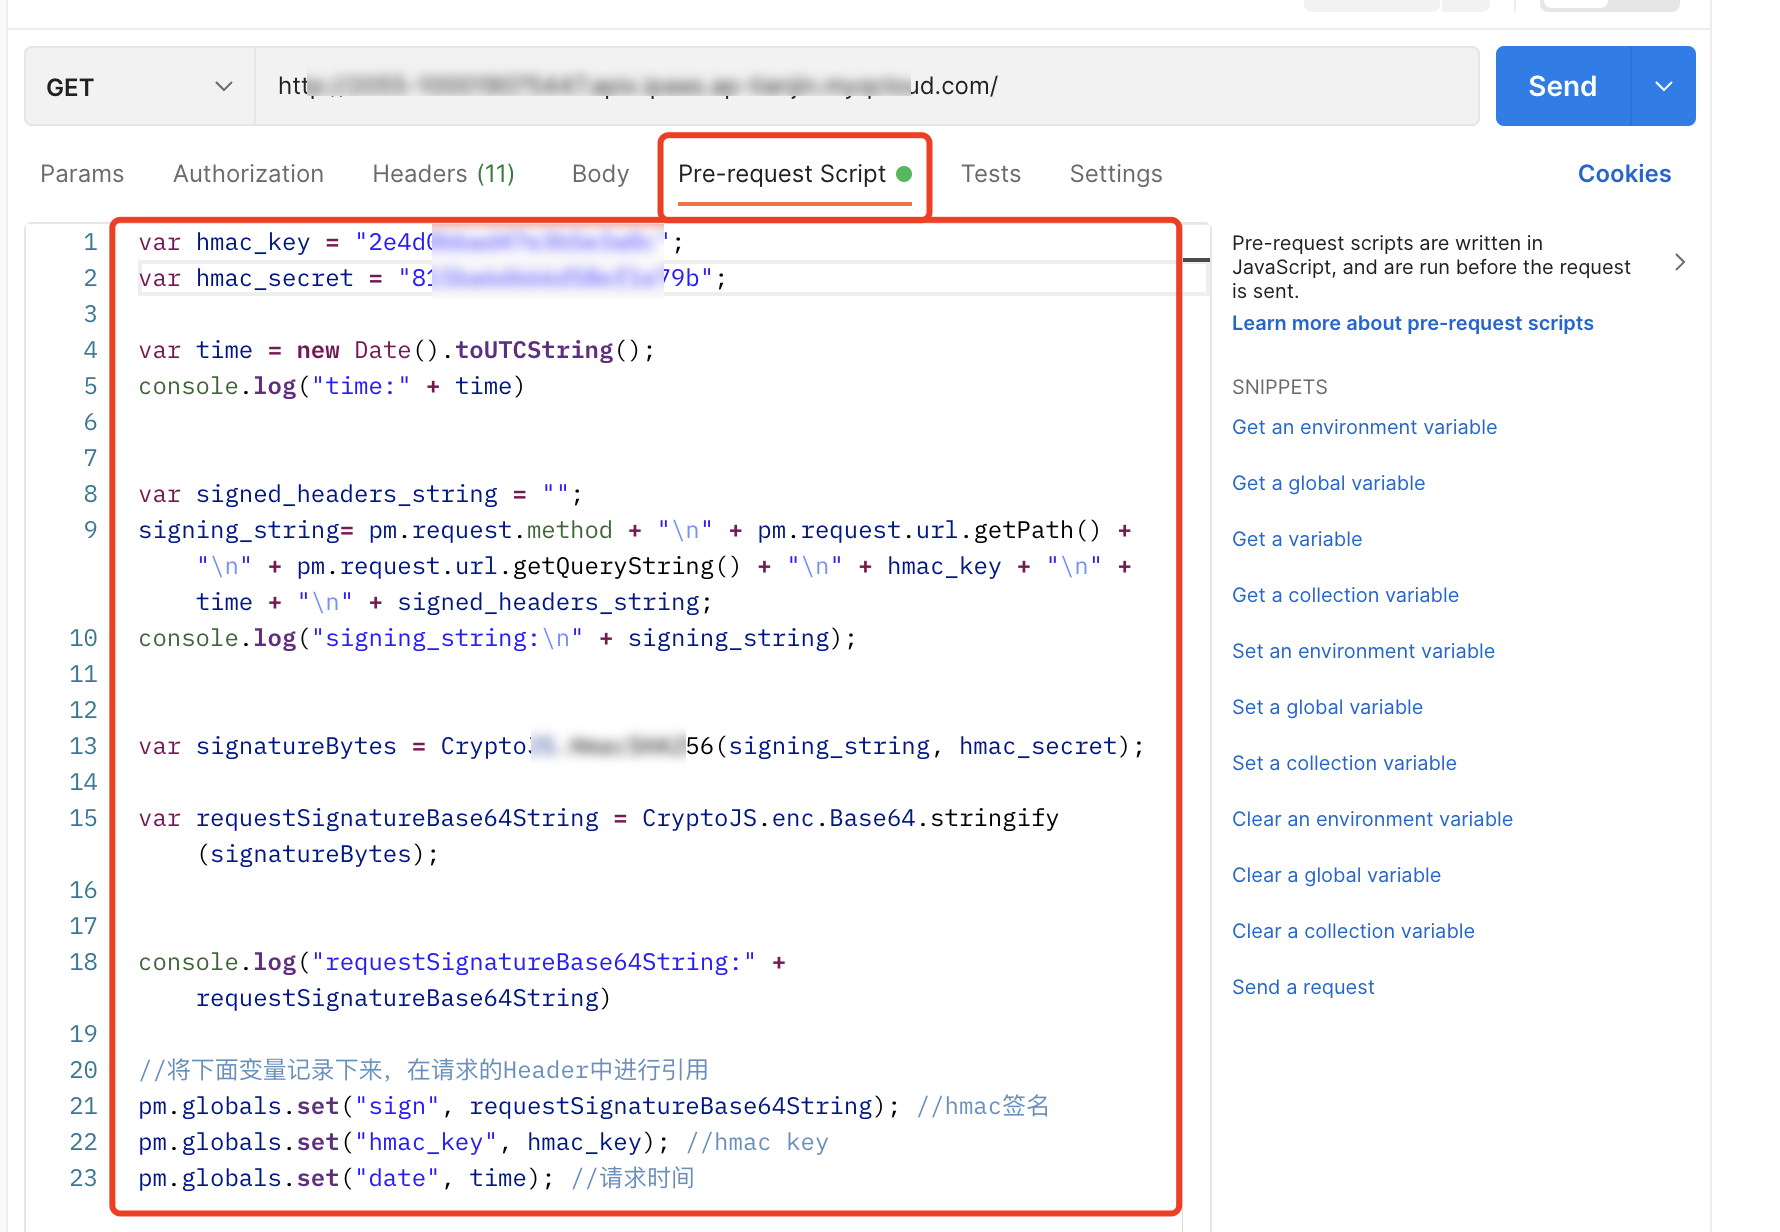
Task: Click the pm.globals.set("date") line
Action: 416,1178
